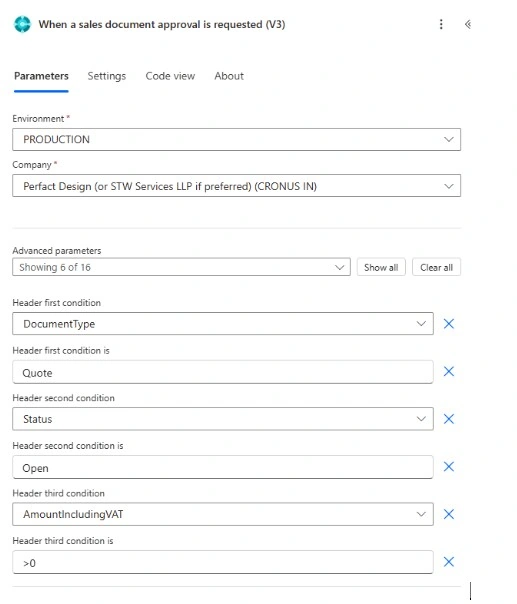Remove the Quote condition value field
Image resolution: width=517 pixels, height=604 pixels.
(449, 371)
